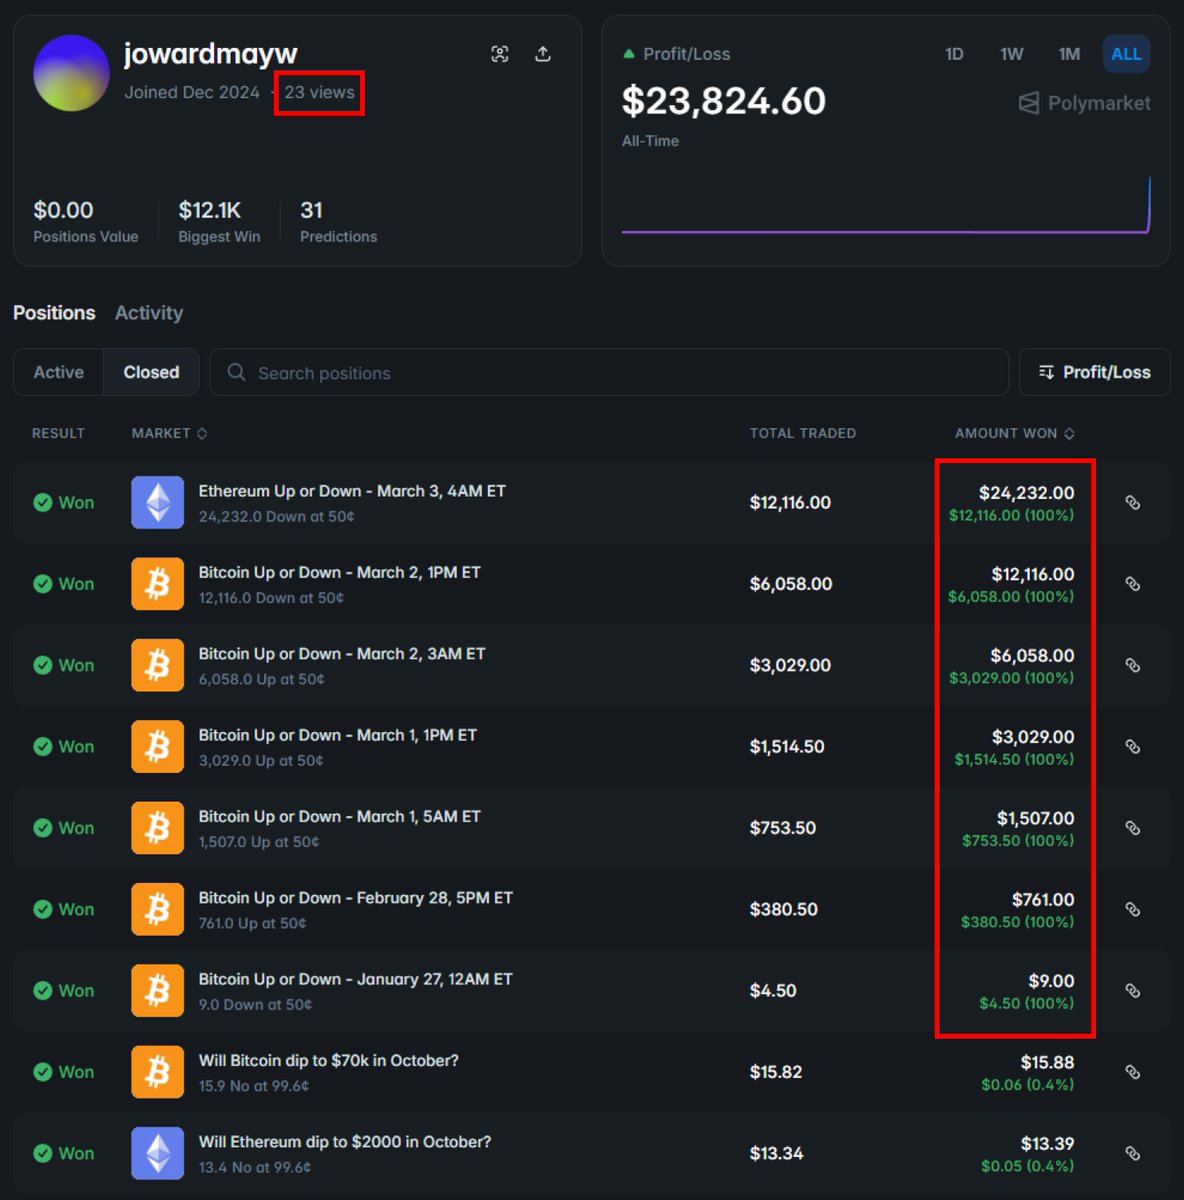Click Bitcoin logo in January 27, 12AM row
Screen dimensions: 1184x1200
coord(158,991)
